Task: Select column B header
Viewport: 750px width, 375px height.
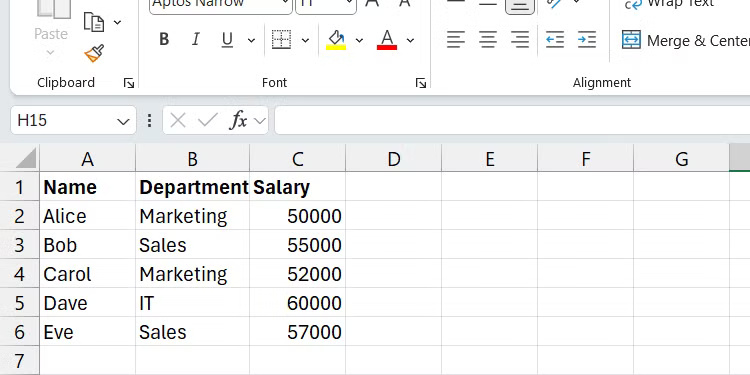Action: pos(192,159)
